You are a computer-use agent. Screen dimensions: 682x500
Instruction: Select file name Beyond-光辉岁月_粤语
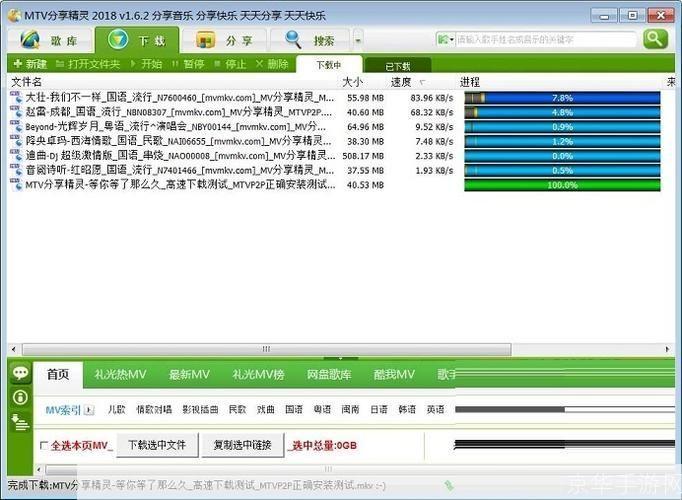tap(175, 127)
